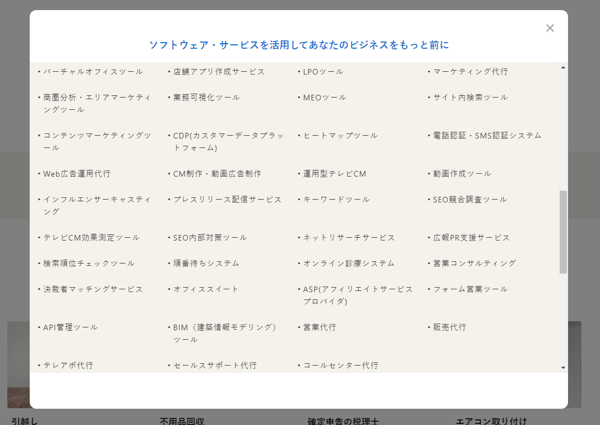Screen dimensions: 600x425
Task: Open 電話認証・SMS認証システム
Action: coord(487,136)
